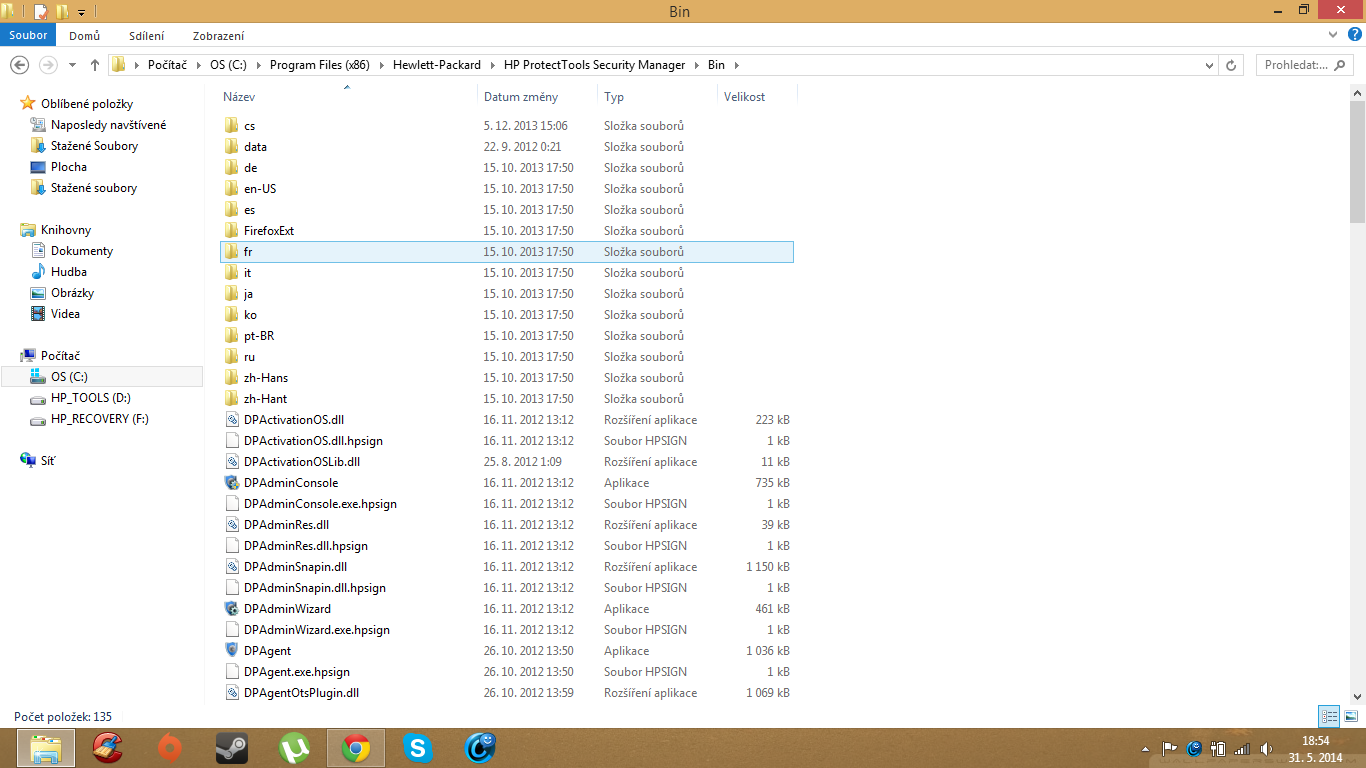Open Plocha in the navigation pane
This screenshot has width=1366, height=768.
(69, 167)
